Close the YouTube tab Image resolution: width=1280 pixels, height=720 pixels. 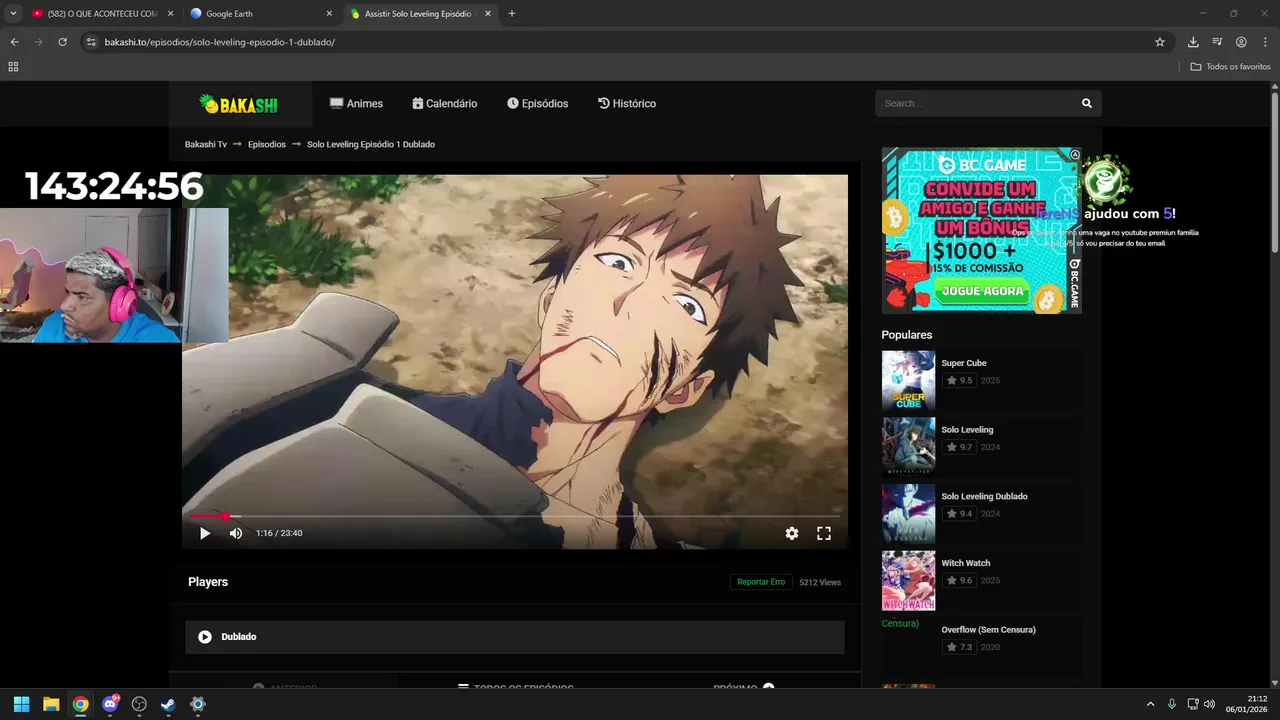[x=170, y=14]
